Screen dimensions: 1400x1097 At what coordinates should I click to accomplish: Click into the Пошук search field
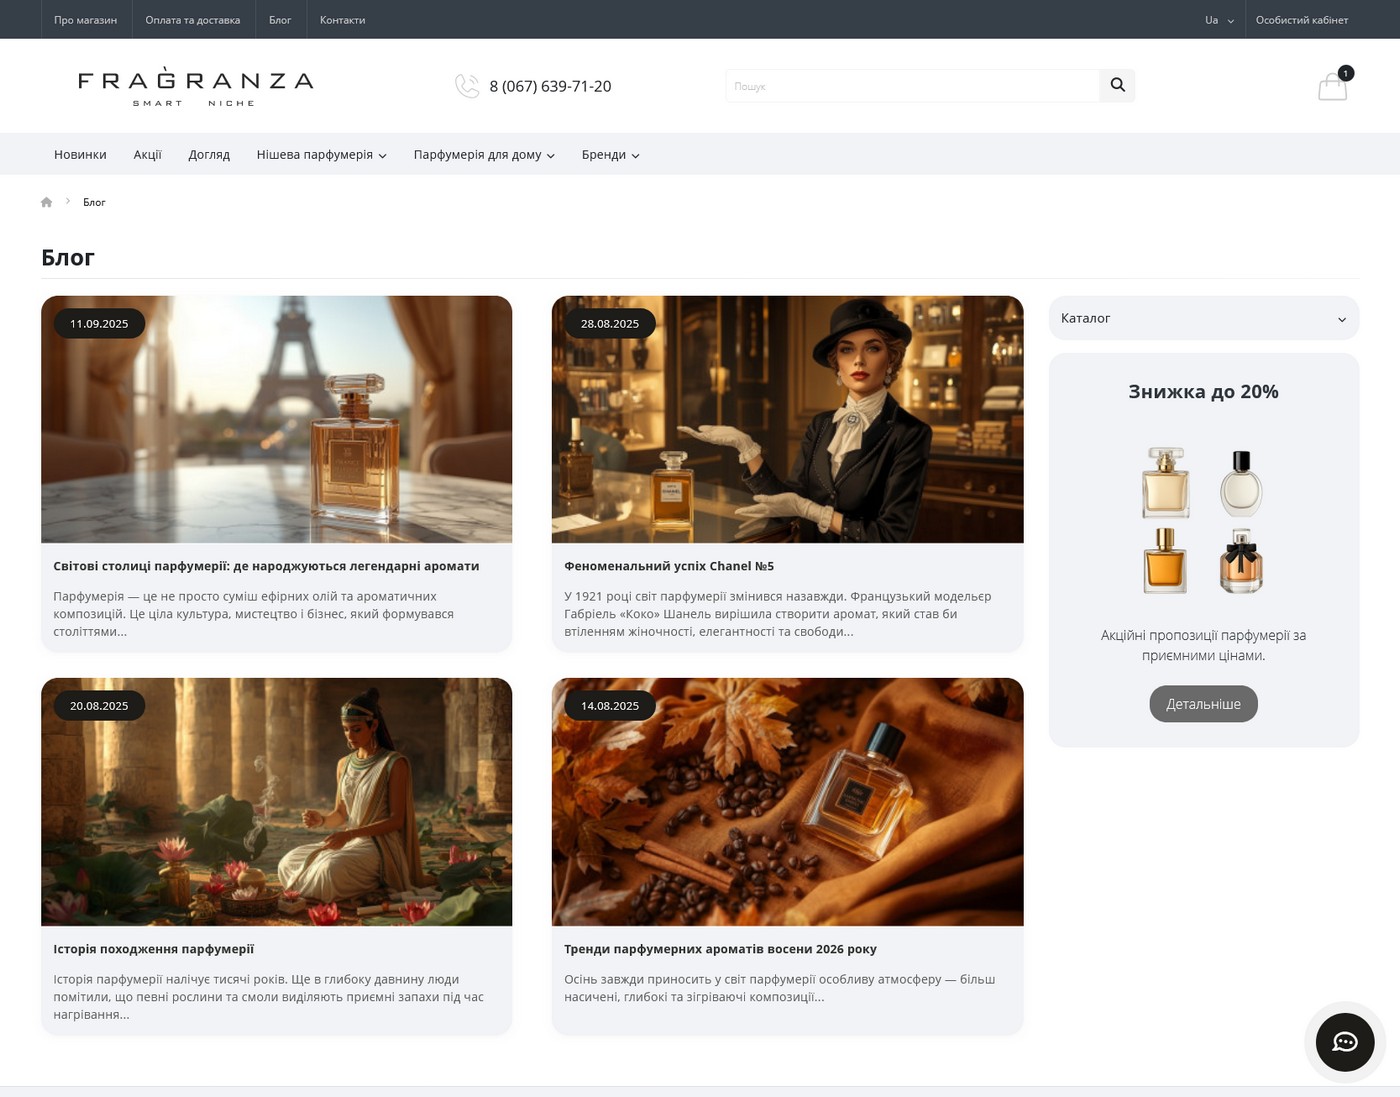point(912,86)
